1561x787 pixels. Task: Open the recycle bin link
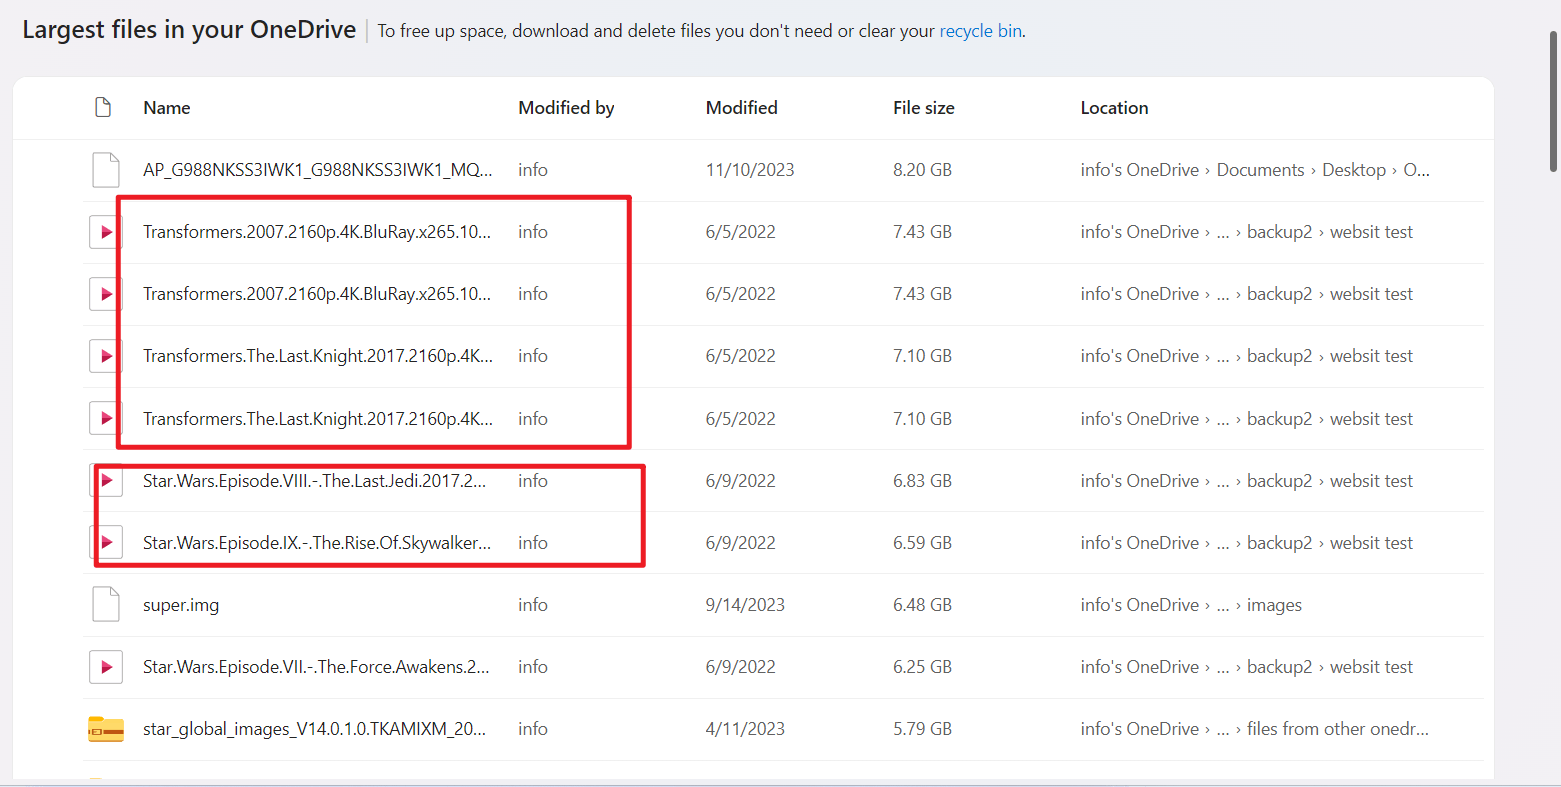pos(980,31)
